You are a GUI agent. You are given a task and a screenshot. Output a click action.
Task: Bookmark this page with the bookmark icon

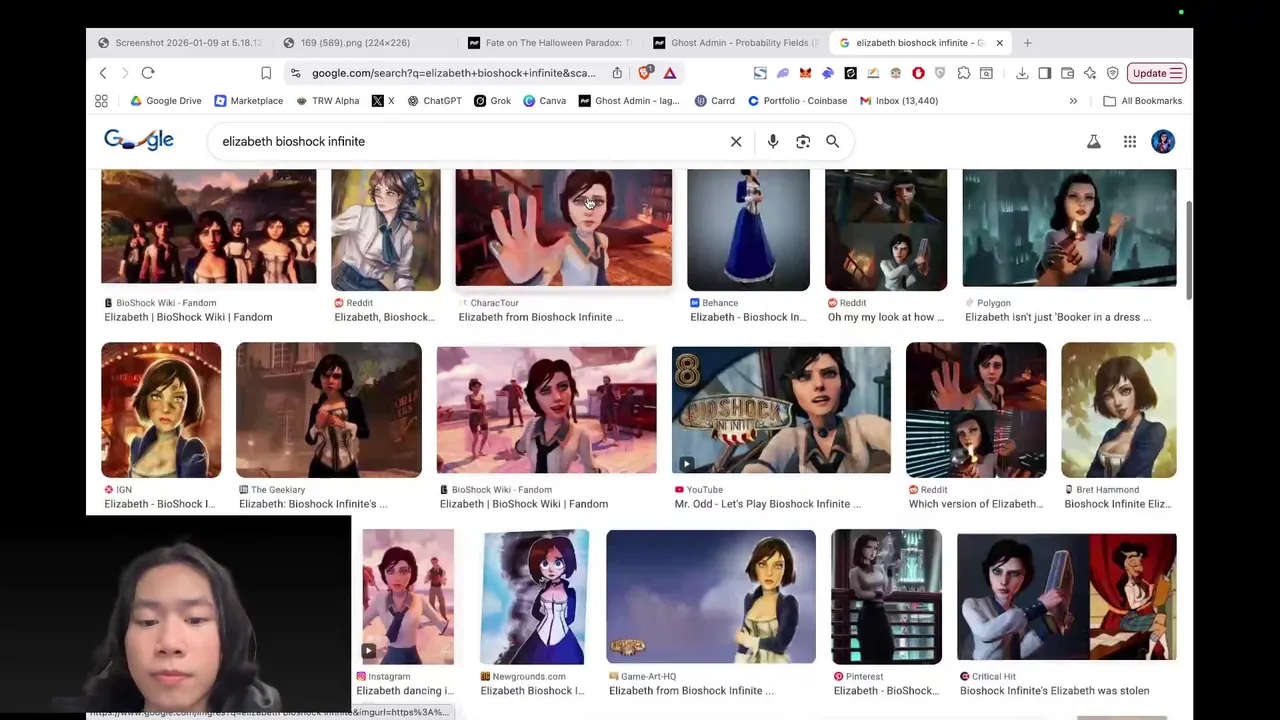click(x=266, y=73)
